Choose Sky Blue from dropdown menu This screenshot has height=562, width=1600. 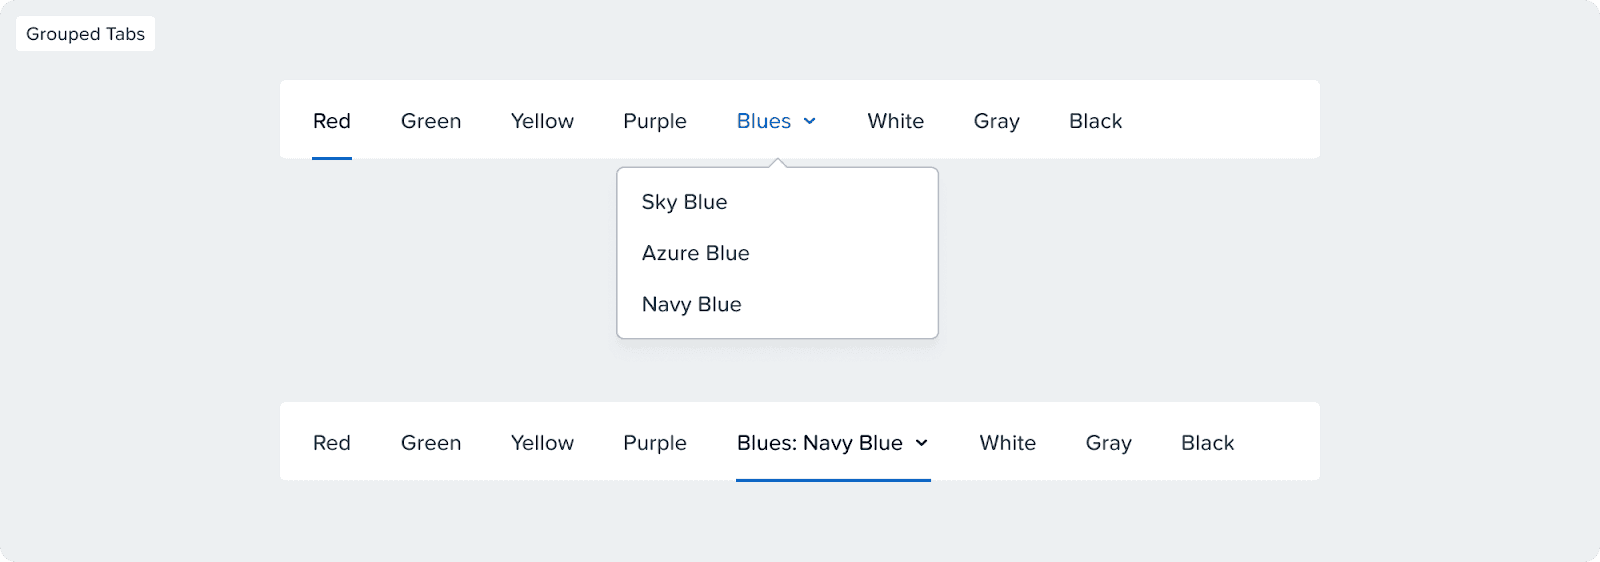point(685,202)
